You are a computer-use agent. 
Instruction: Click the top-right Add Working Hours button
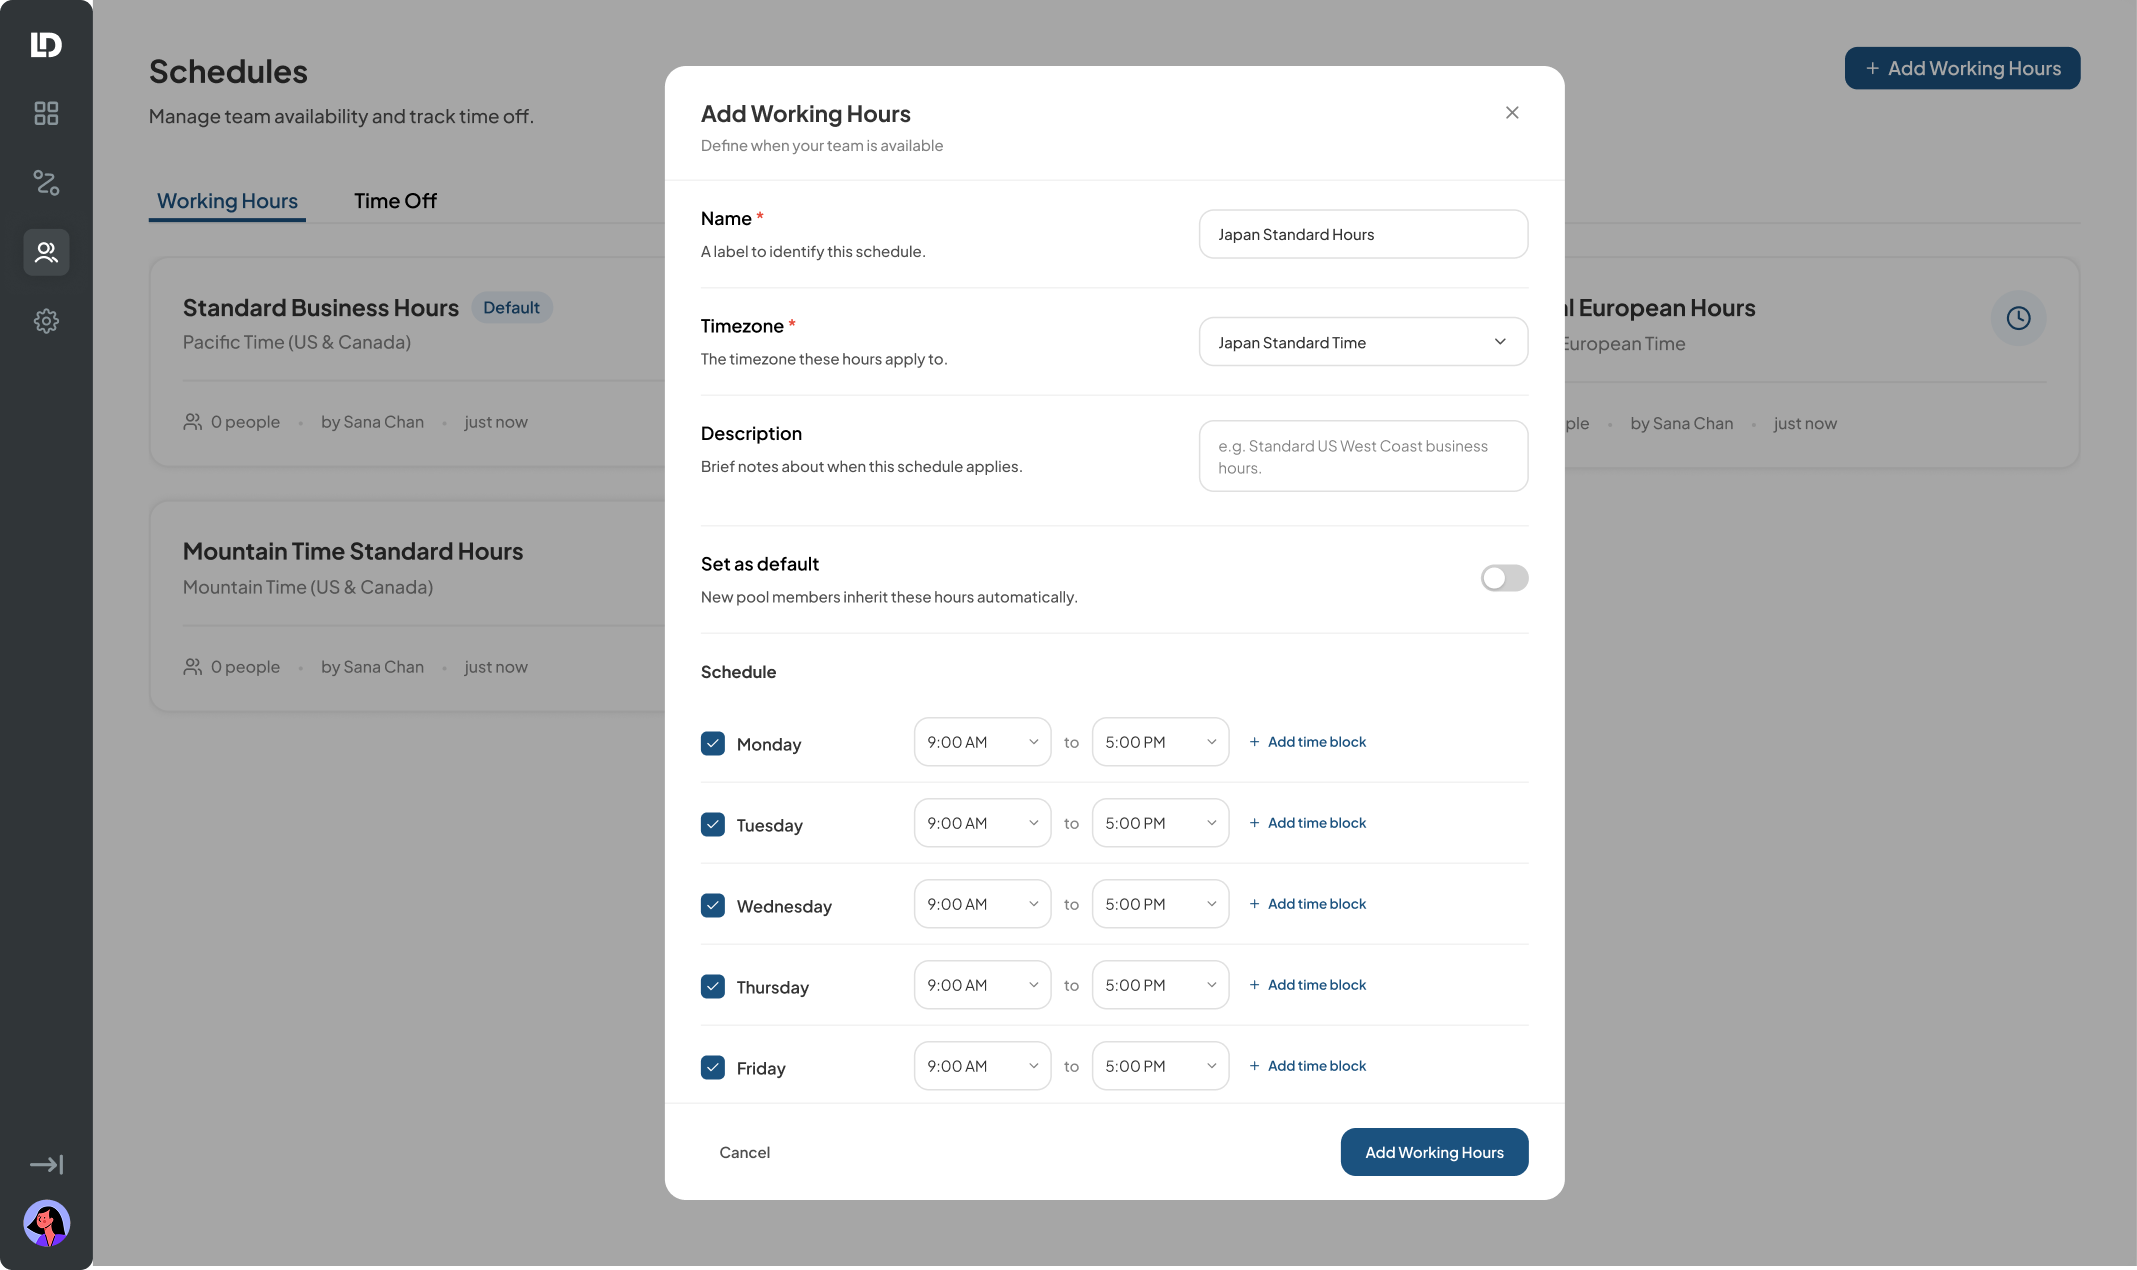coord(1962,68)
